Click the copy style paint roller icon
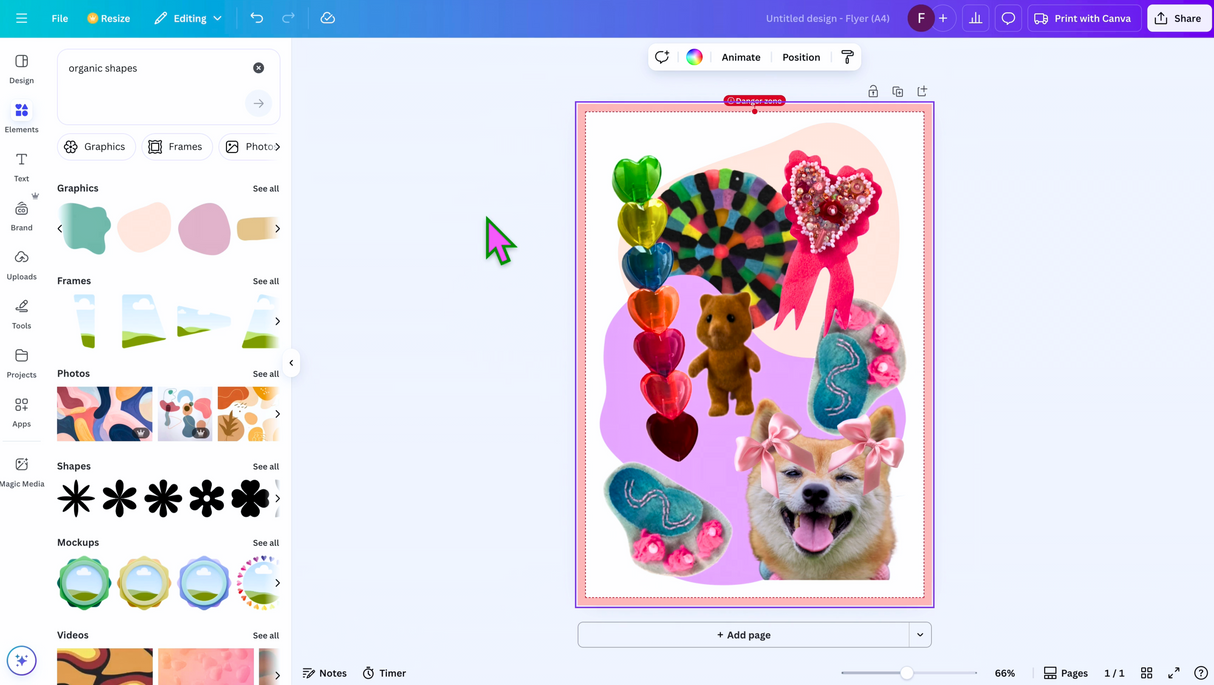 847,57
